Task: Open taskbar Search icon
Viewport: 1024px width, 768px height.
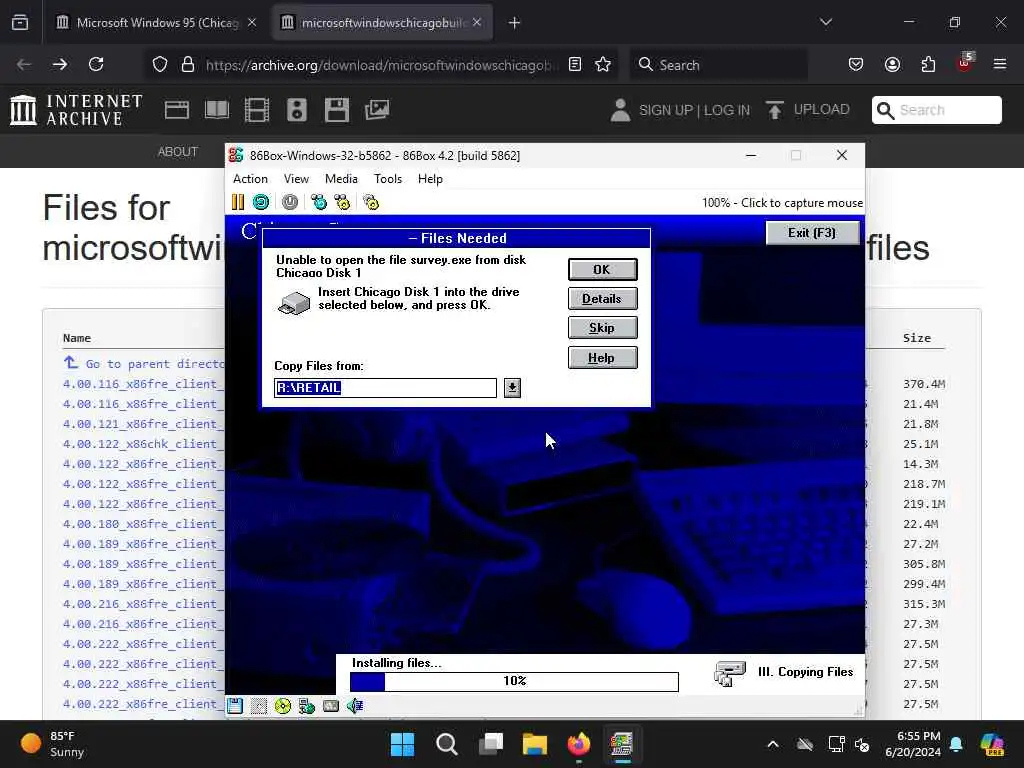Action: [447, 744]
